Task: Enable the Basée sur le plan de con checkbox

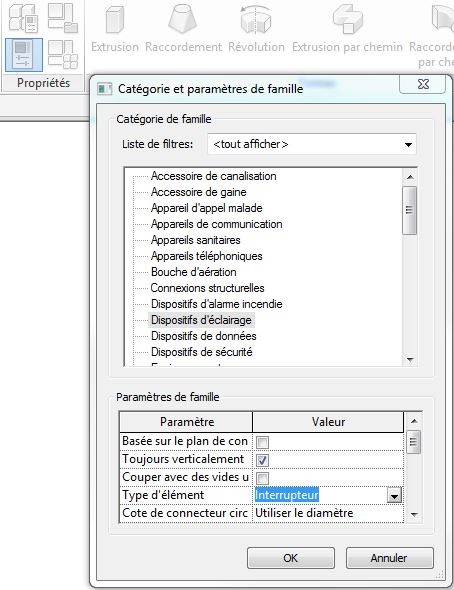Action: (262, 442)
